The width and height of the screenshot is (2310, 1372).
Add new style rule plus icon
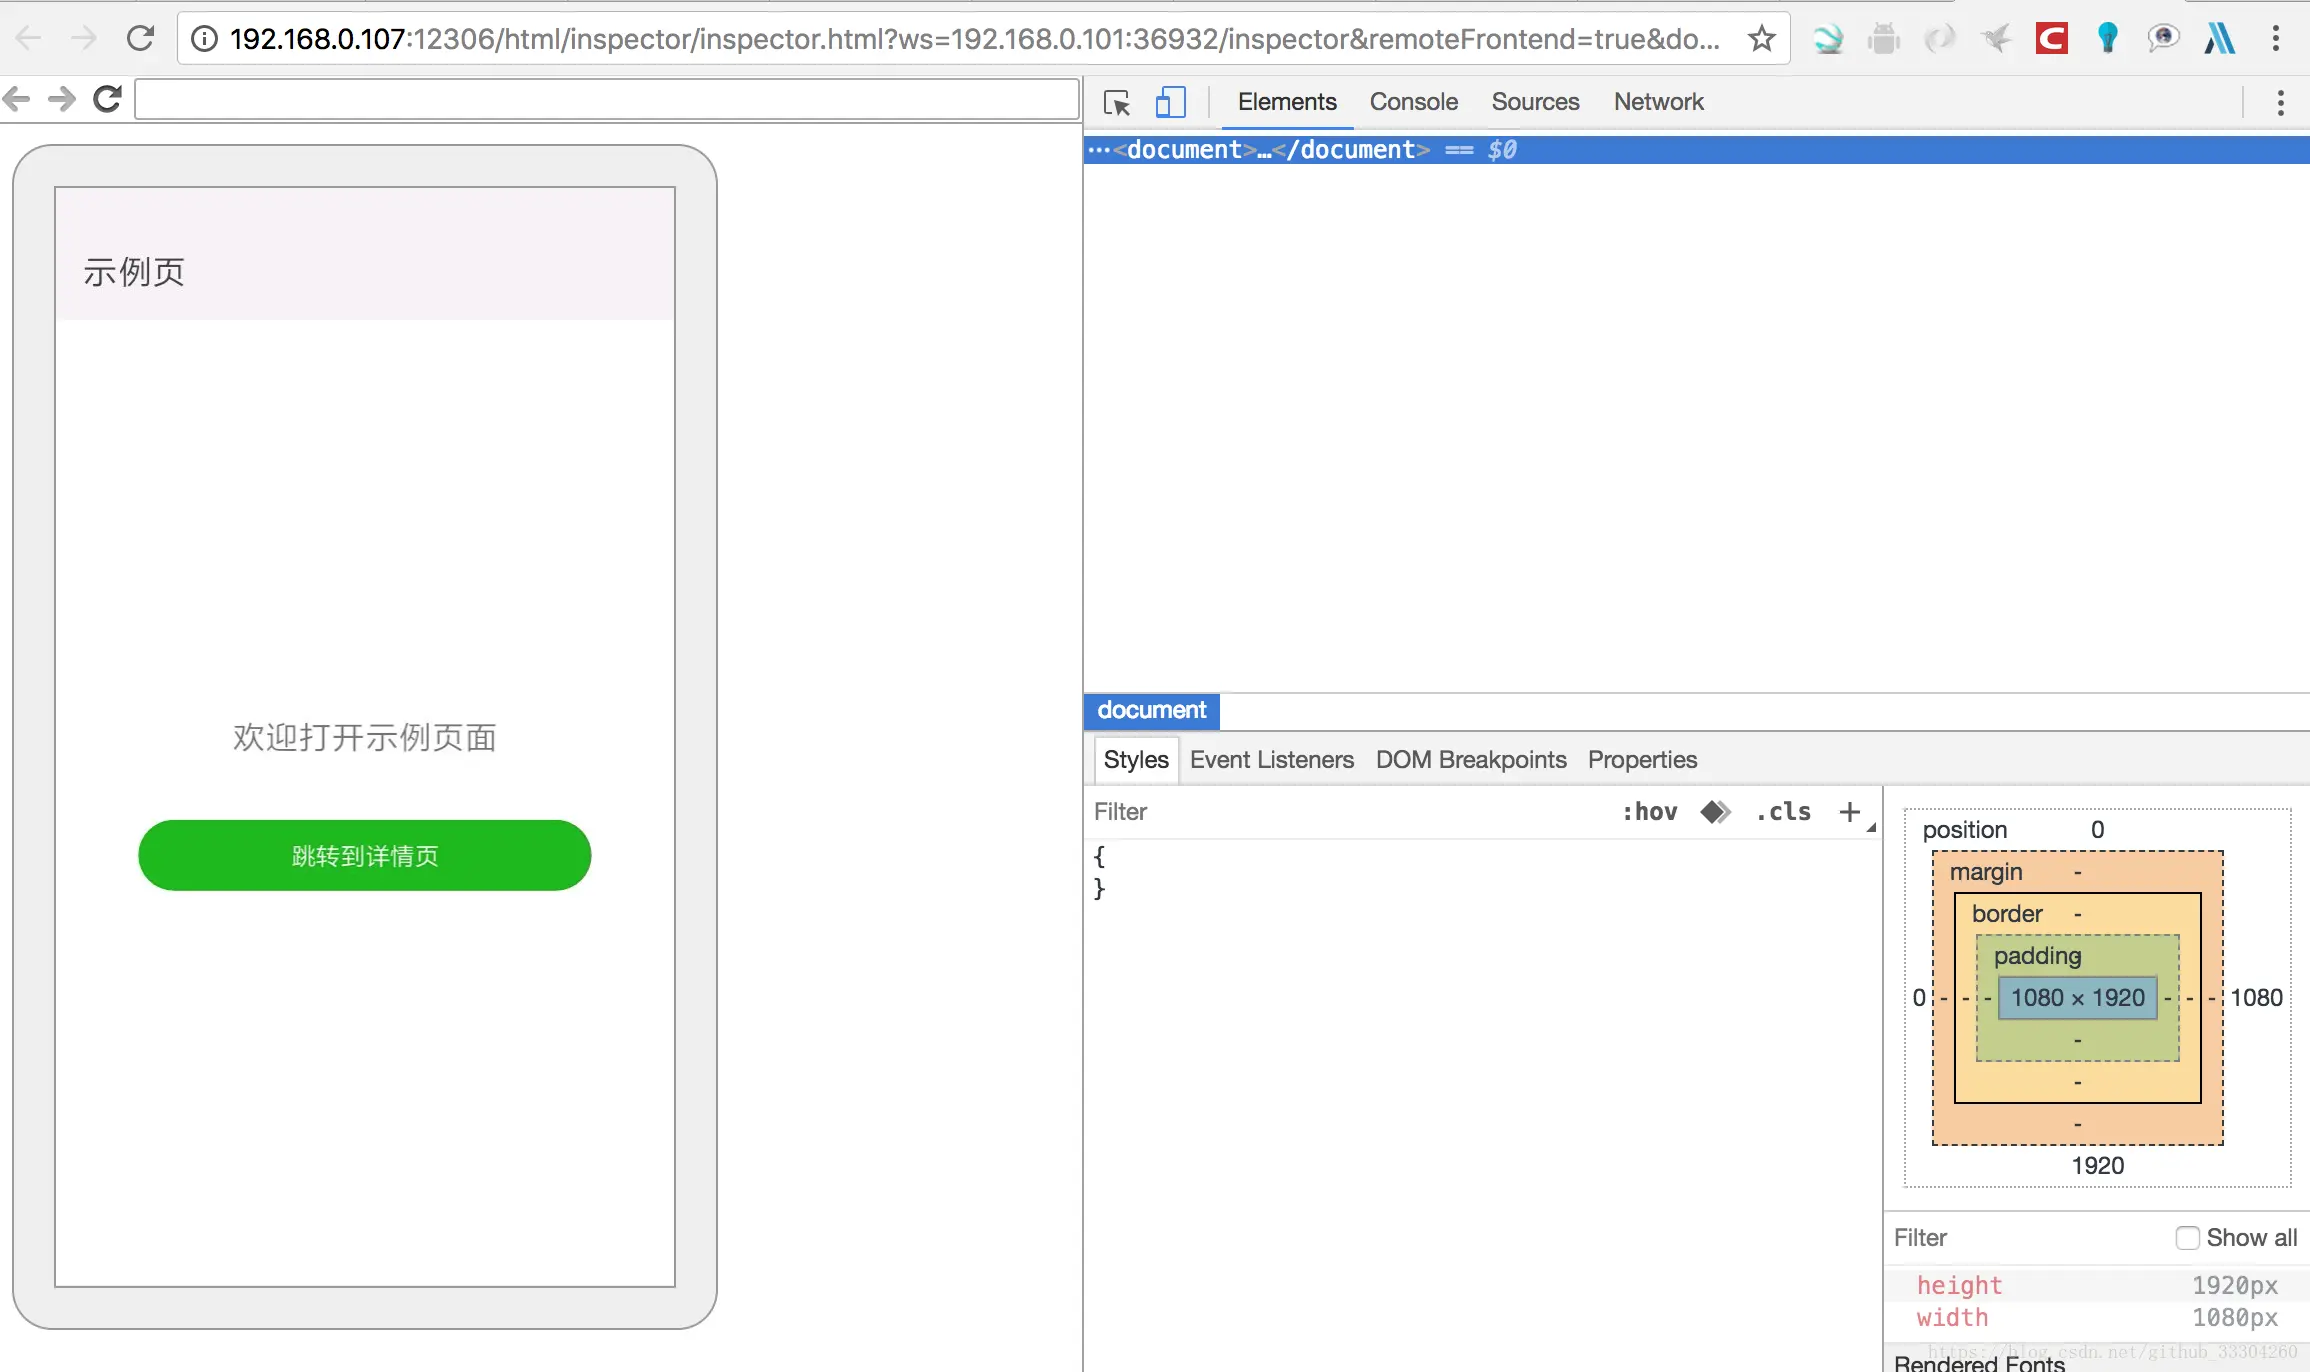click(x=1849, y=812)
